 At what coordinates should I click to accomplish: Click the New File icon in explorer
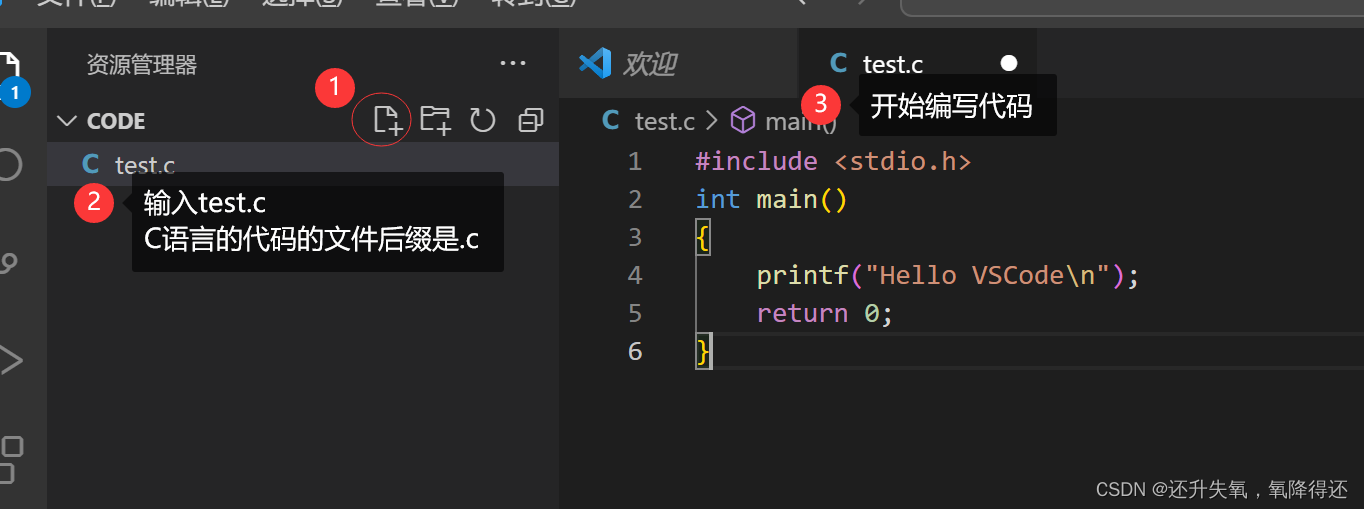point(386,121)
